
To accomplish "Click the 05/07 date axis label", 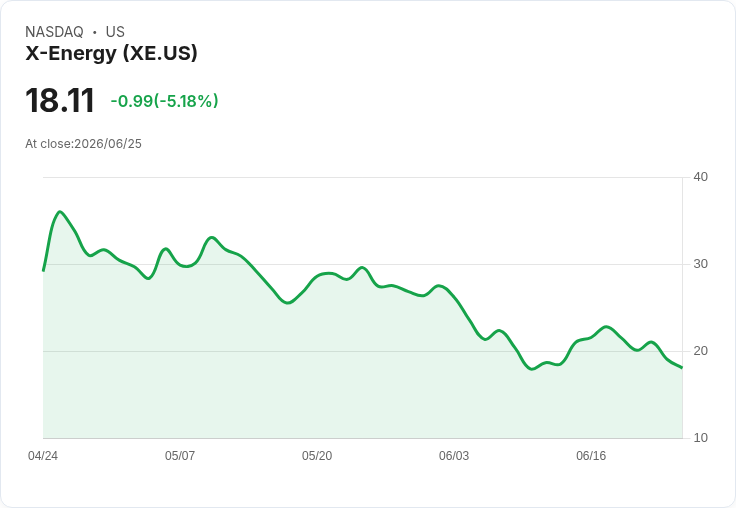I will click(x=180, y=456).
